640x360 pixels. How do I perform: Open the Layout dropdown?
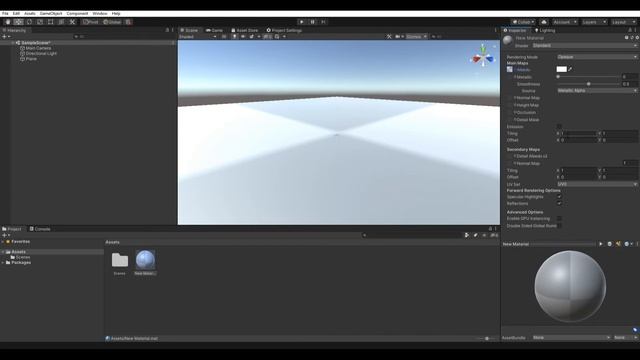pyautogui.click(x=623, y=22)
